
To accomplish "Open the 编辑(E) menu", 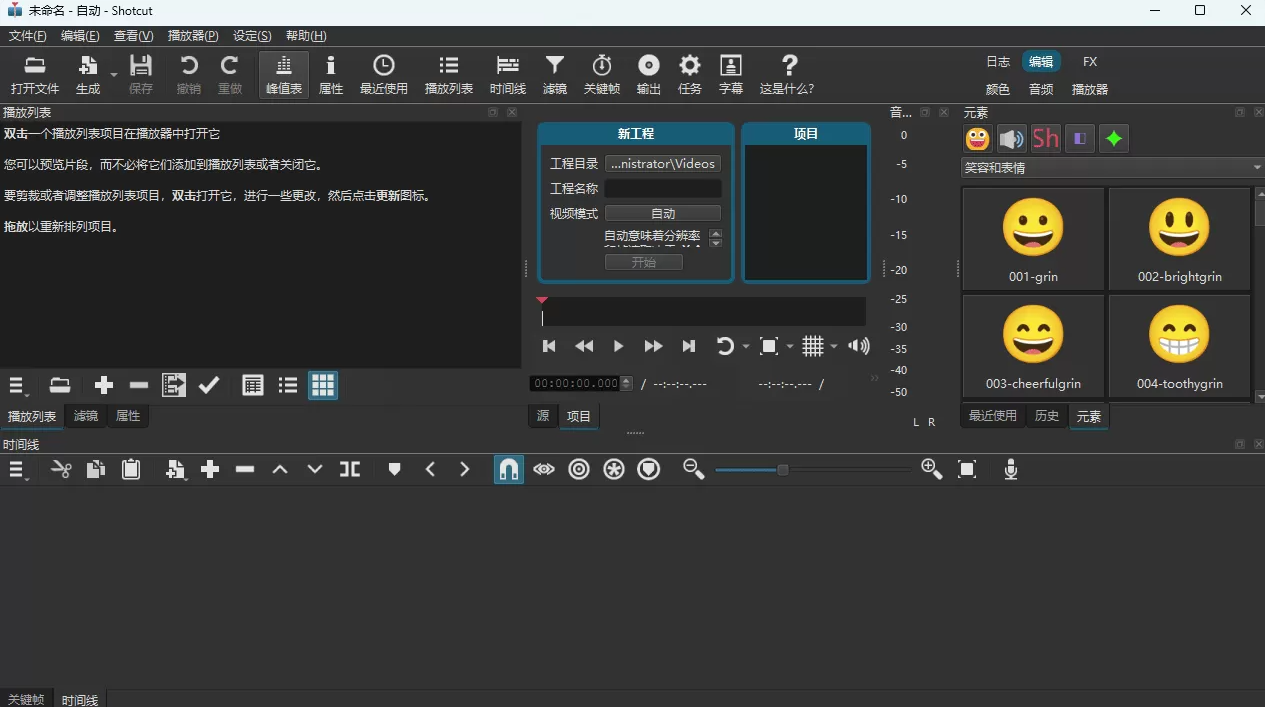I will point(80,36).
